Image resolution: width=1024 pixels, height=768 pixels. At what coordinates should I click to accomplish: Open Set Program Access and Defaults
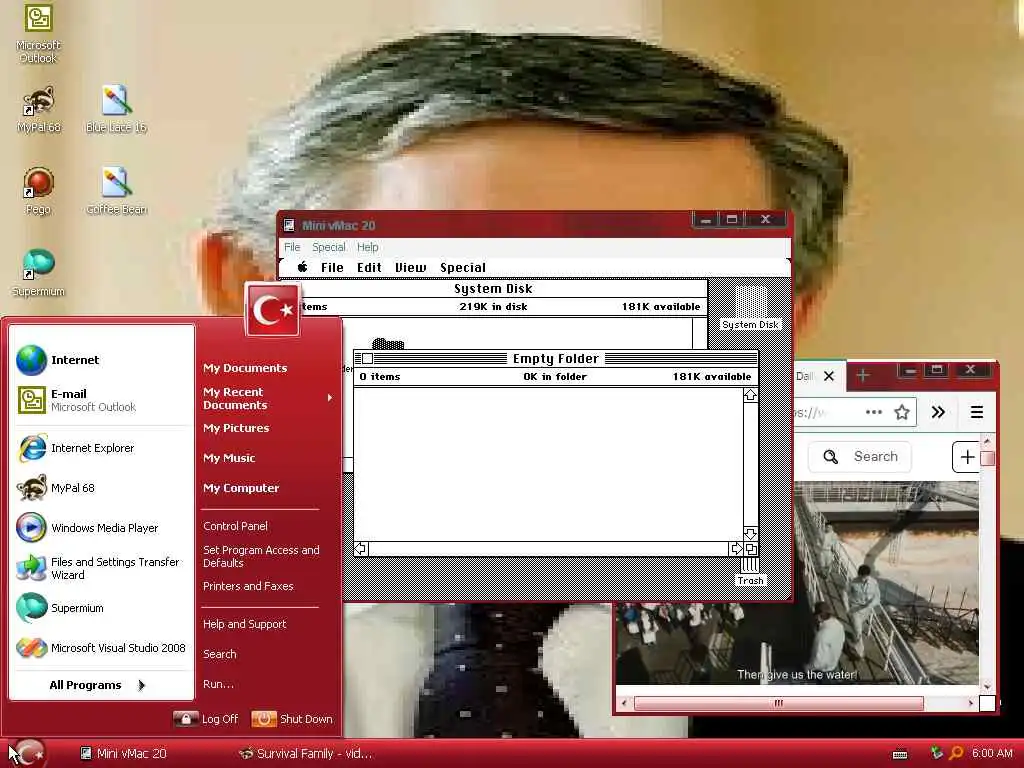pos(261,556)
